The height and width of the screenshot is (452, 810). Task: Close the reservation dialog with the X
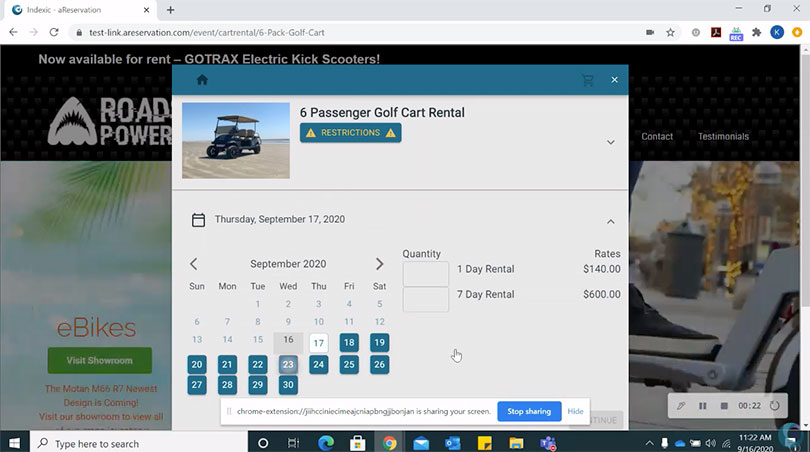click(614, 80)
